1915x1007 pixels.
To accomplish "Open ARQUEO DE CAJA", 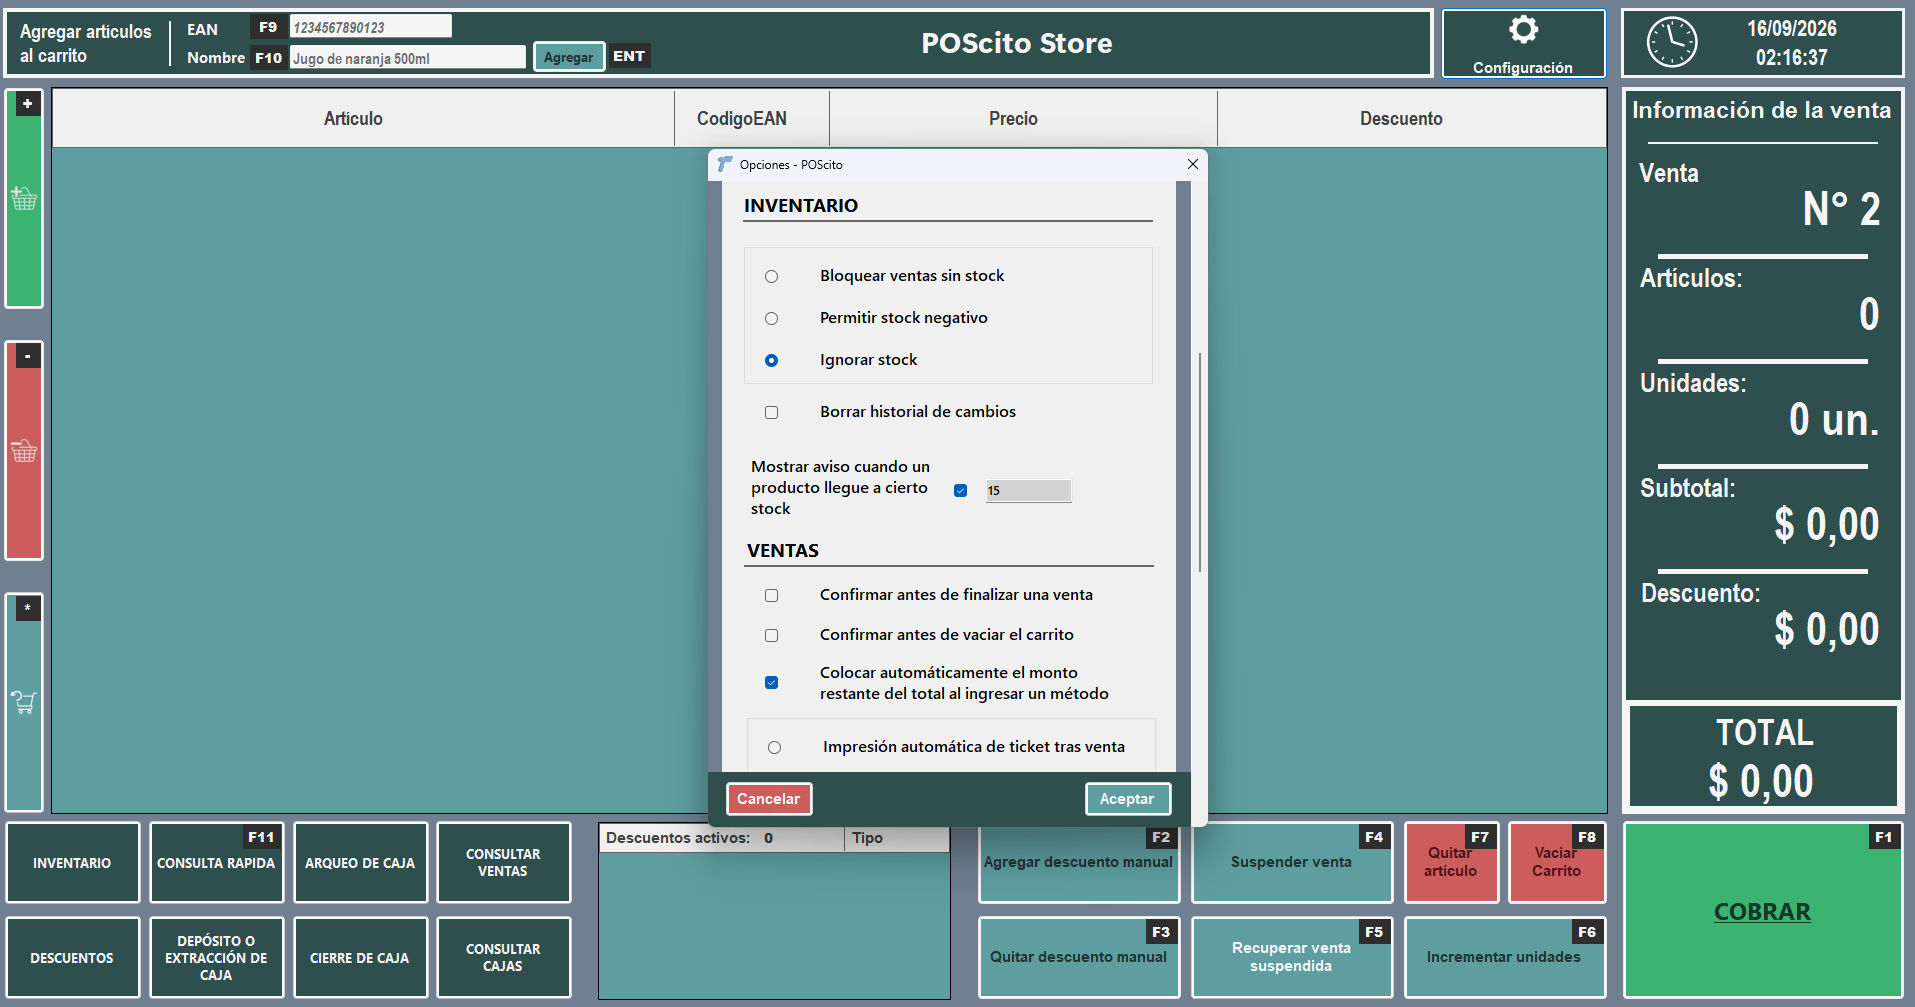I will click(x=360, y=863).
